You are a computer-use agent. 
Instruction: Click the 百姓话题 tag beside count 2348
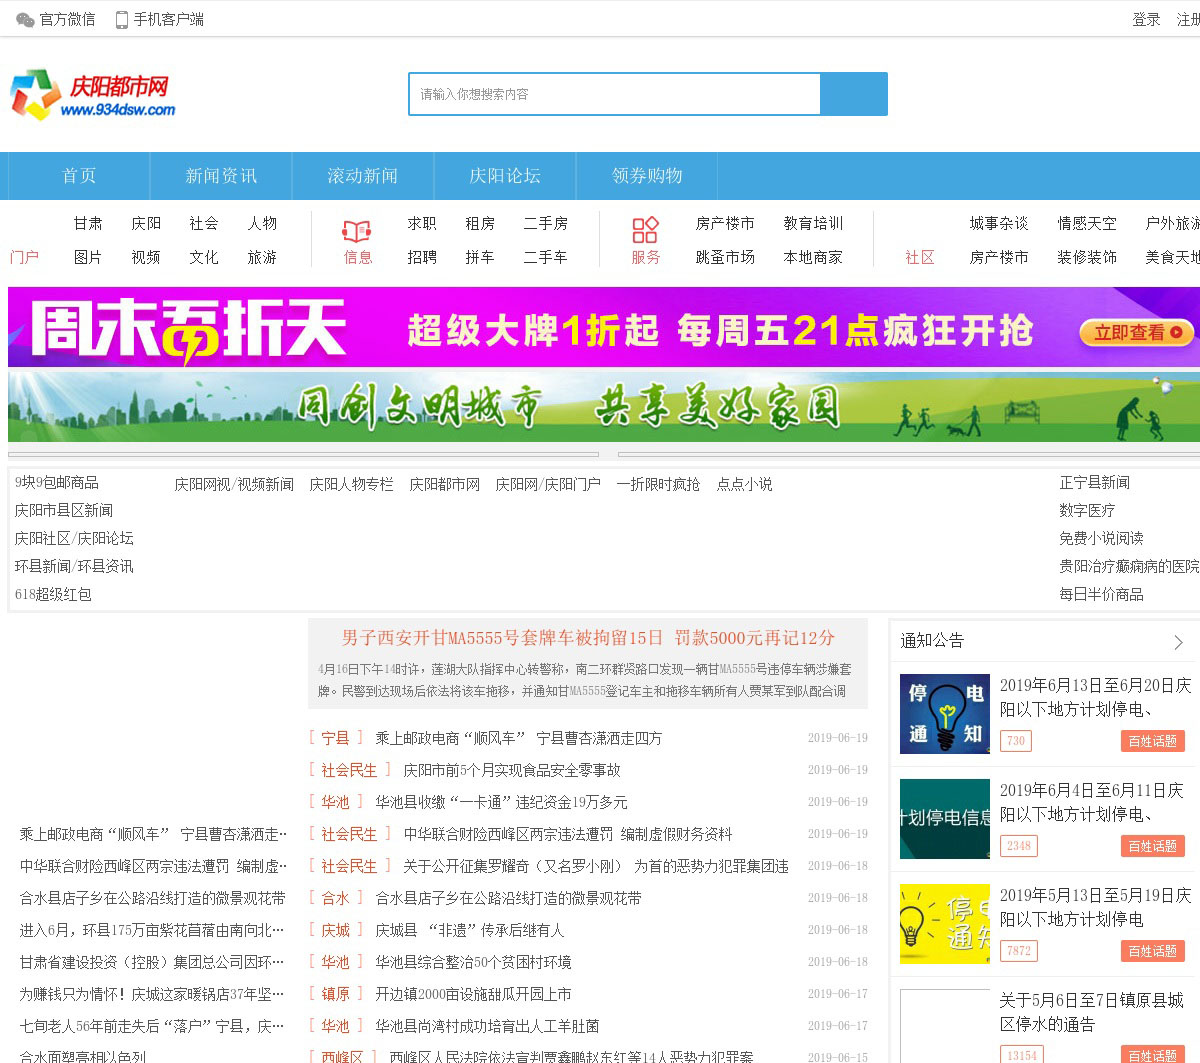point(1152,846)
